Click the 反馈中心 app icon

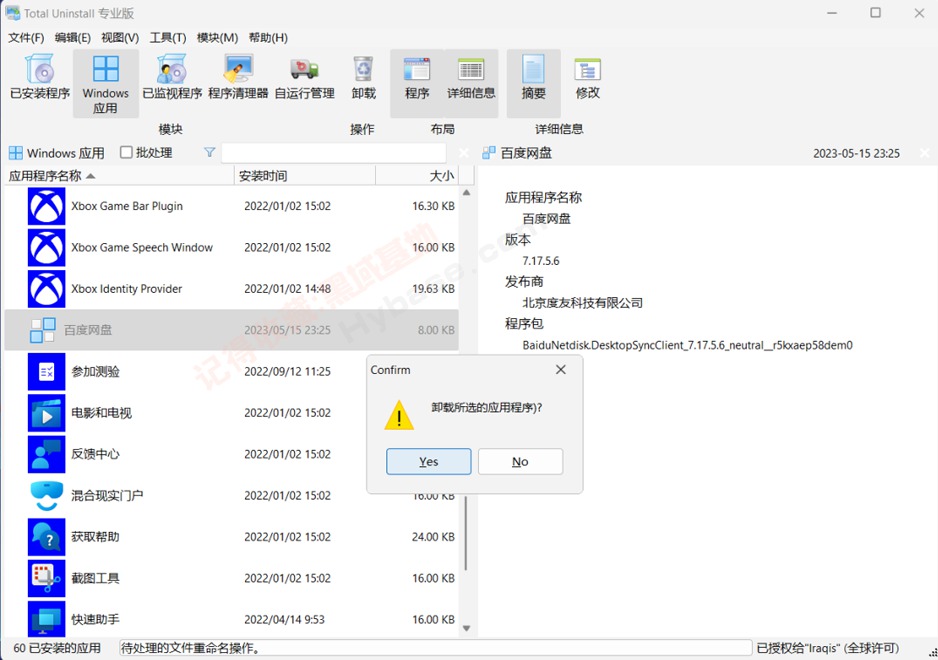47,454
